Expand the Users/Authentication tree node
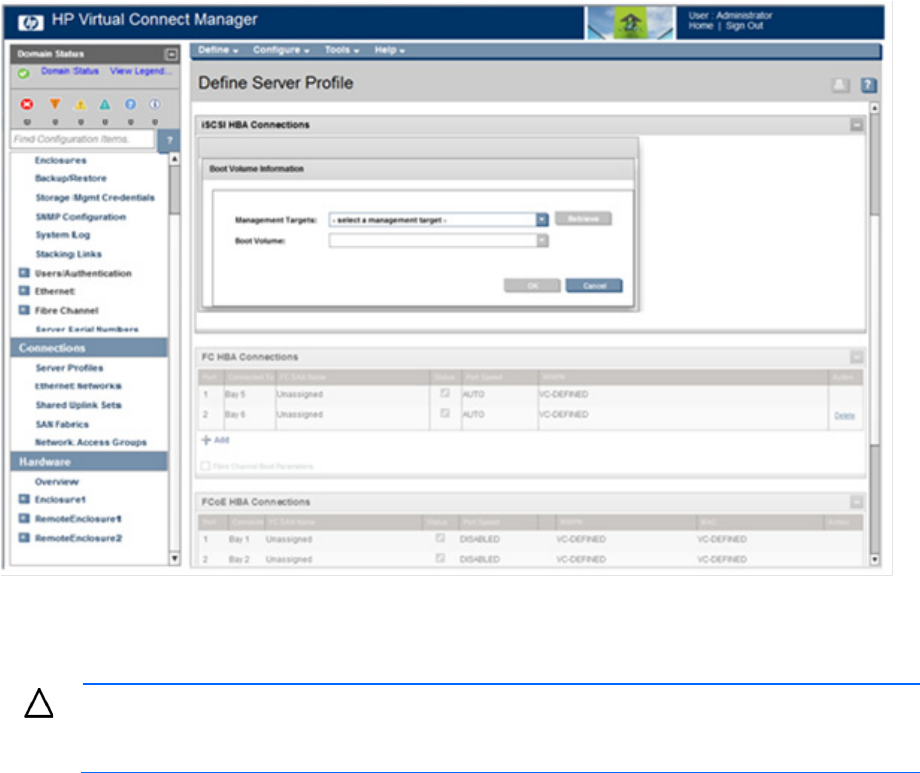Image resolution: width=920 pixels, height=773 pixels. click(24, 273)
